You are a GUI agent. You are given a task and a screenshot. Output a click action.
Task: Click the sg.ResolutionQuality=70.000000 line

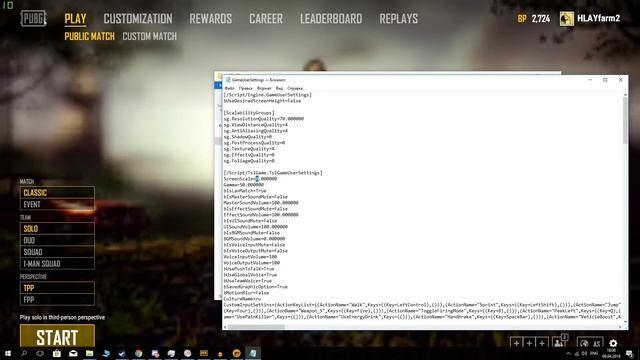[x=264, y=119]
